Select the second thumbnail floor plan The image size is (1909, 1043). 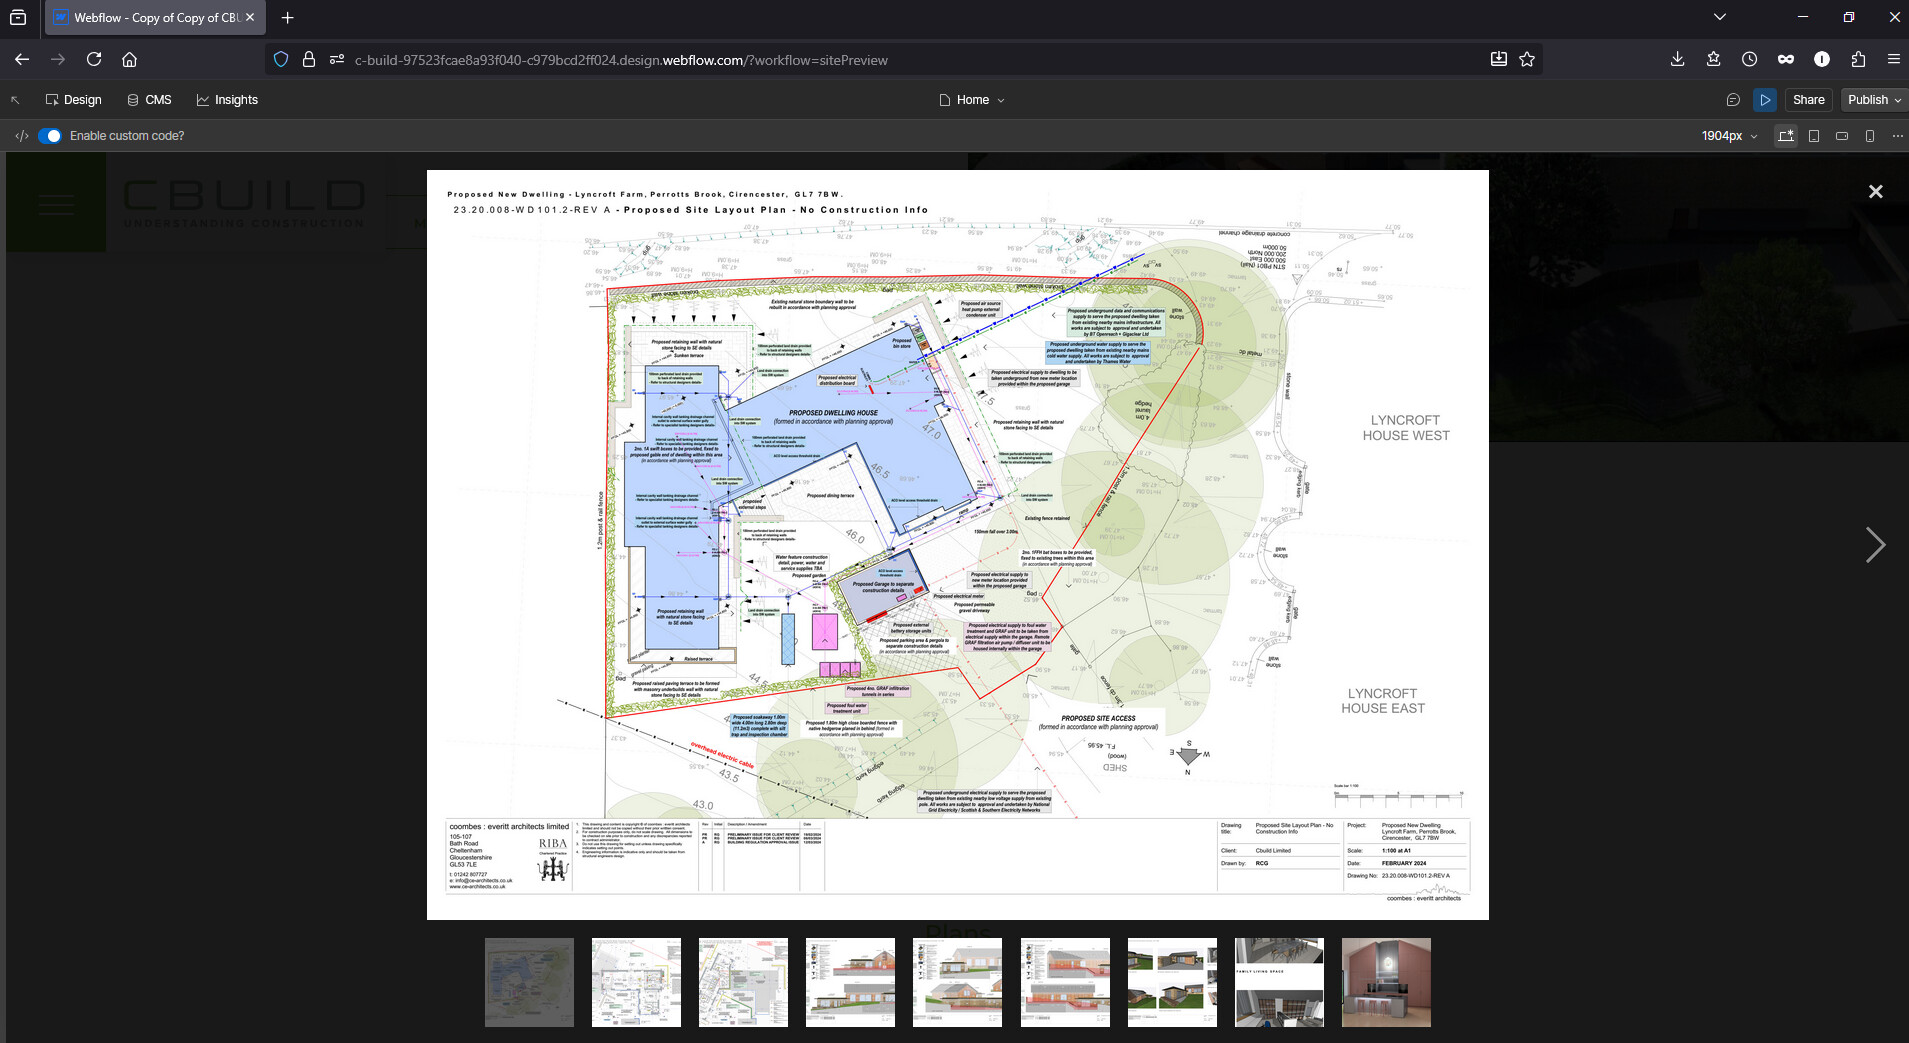click(x=636, y=982)
